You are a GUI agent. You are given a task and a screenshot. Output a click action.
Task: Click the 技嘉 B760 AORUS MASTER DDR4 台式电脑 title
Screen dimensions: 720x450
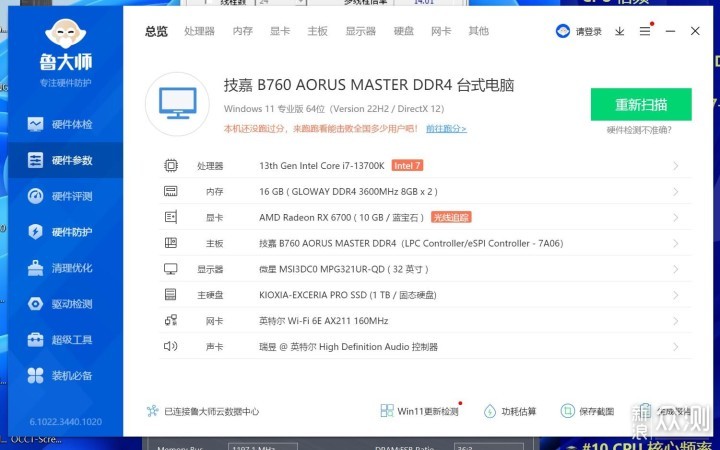pos(369,85)
